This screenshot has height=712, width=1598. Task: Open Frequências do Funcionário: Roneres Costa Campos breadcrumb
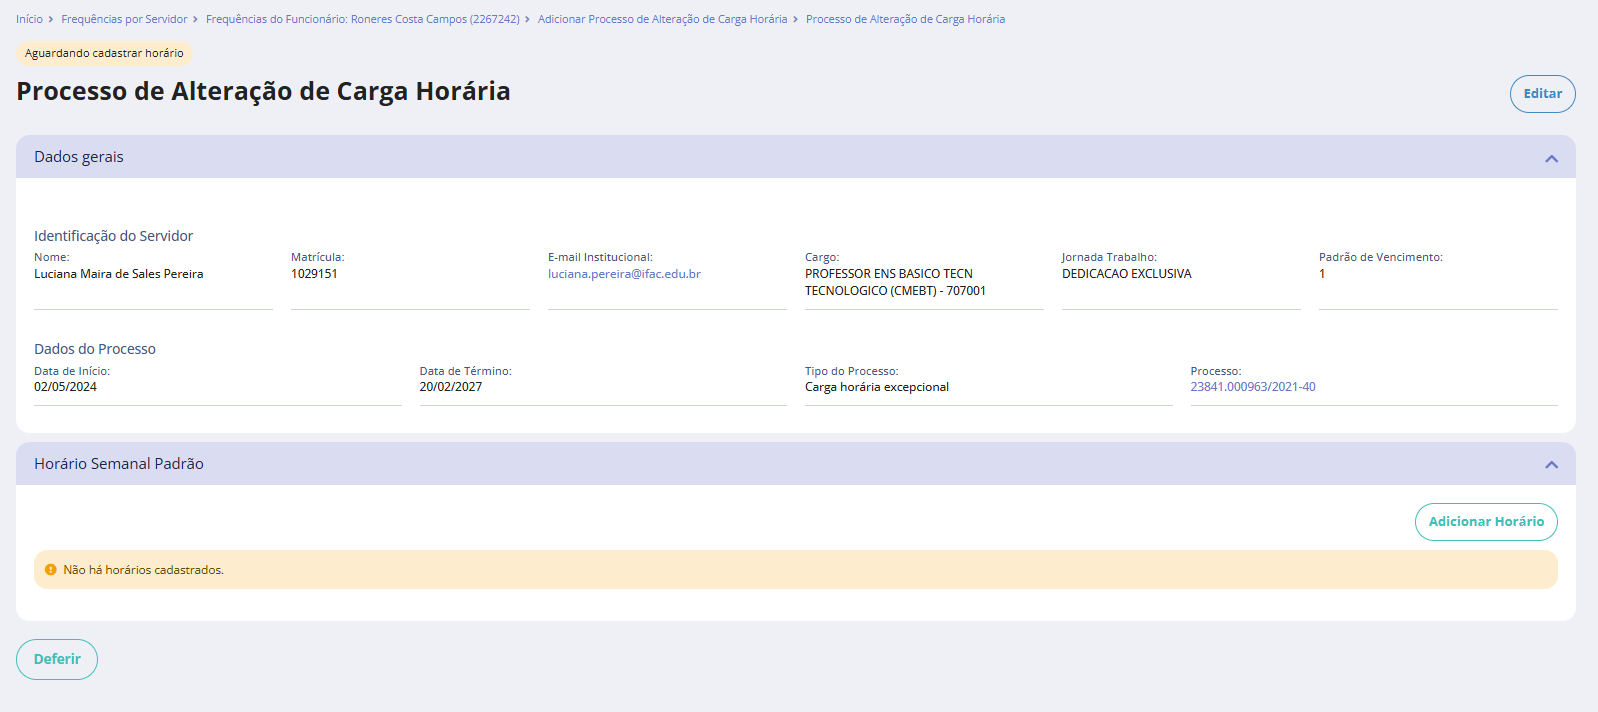tap(362, 19)
